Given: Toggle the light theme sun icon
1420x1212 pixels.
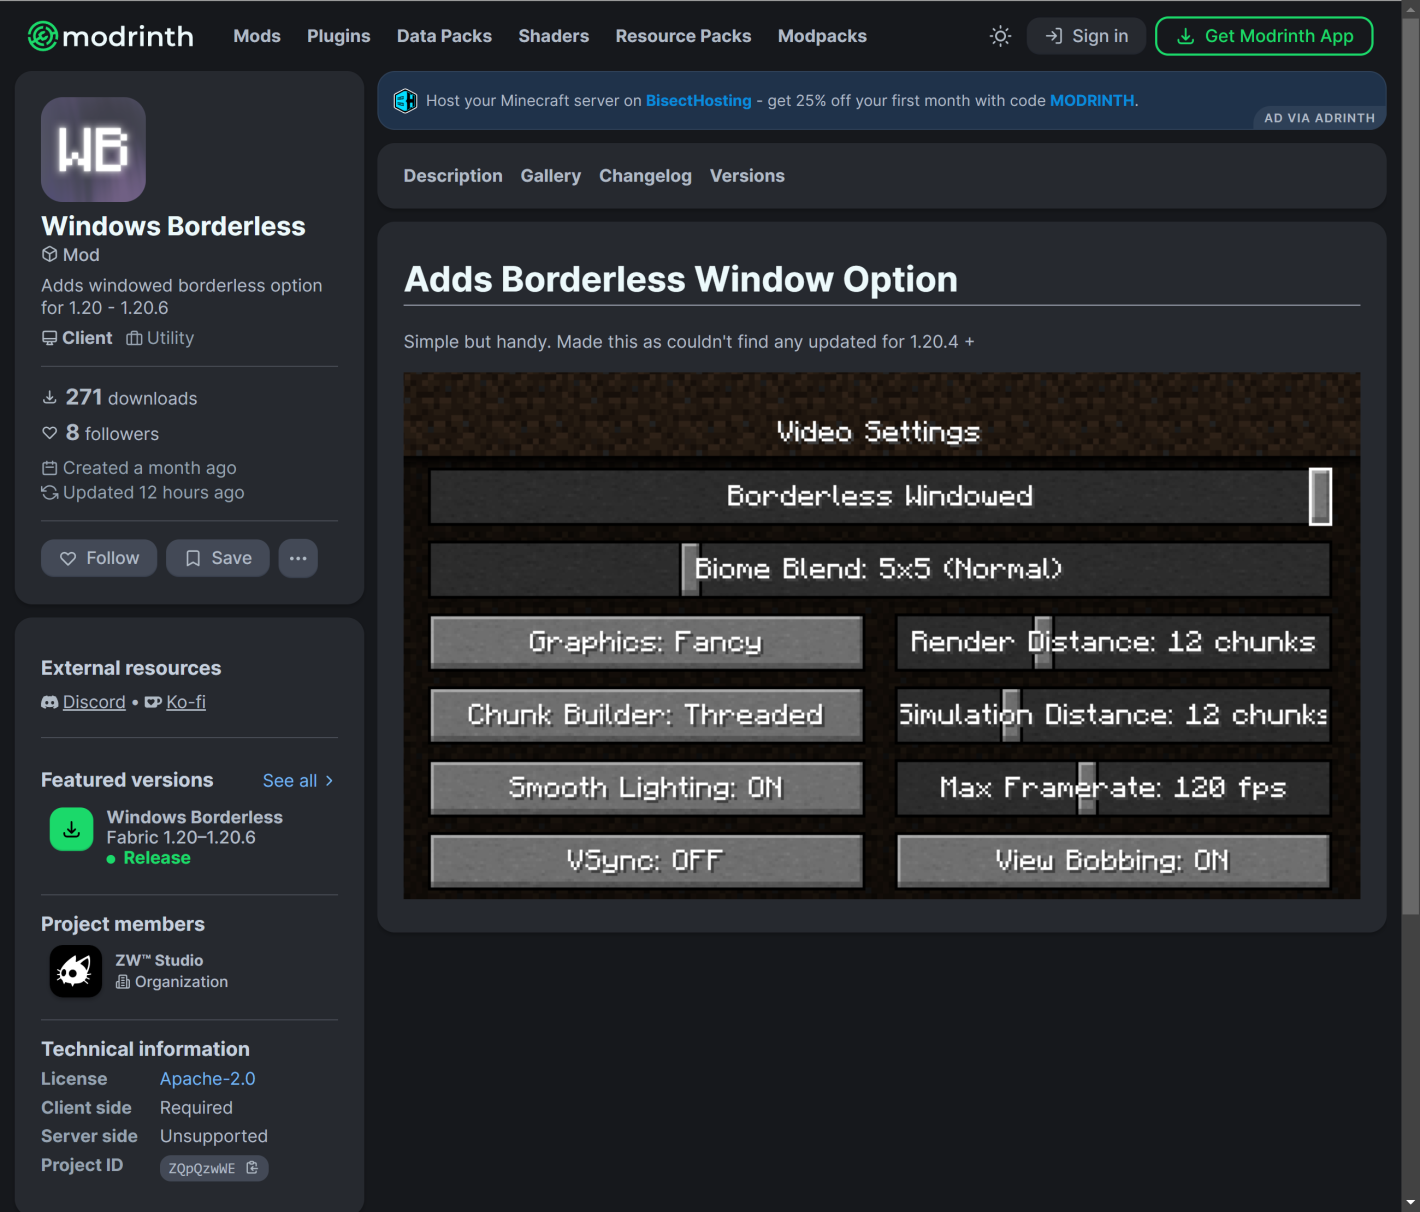Looking at the screenshot, I should (x=1000, y=36).
